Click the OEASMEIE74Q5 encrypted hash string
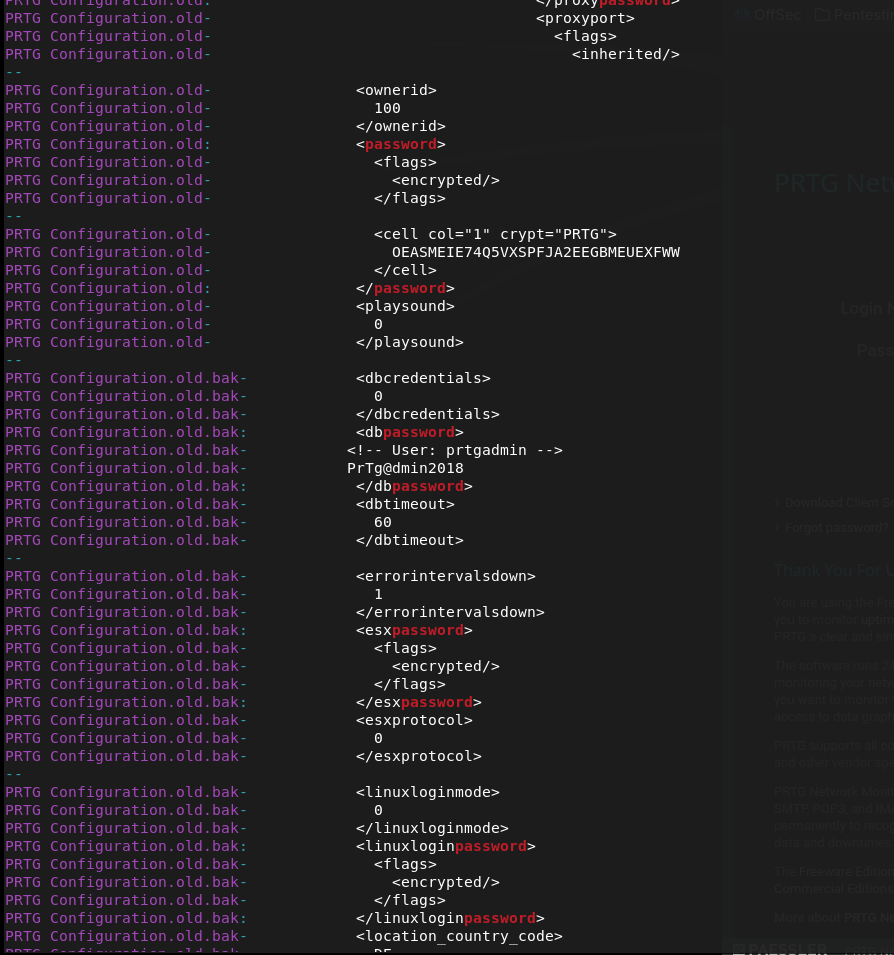 [535, 252]
